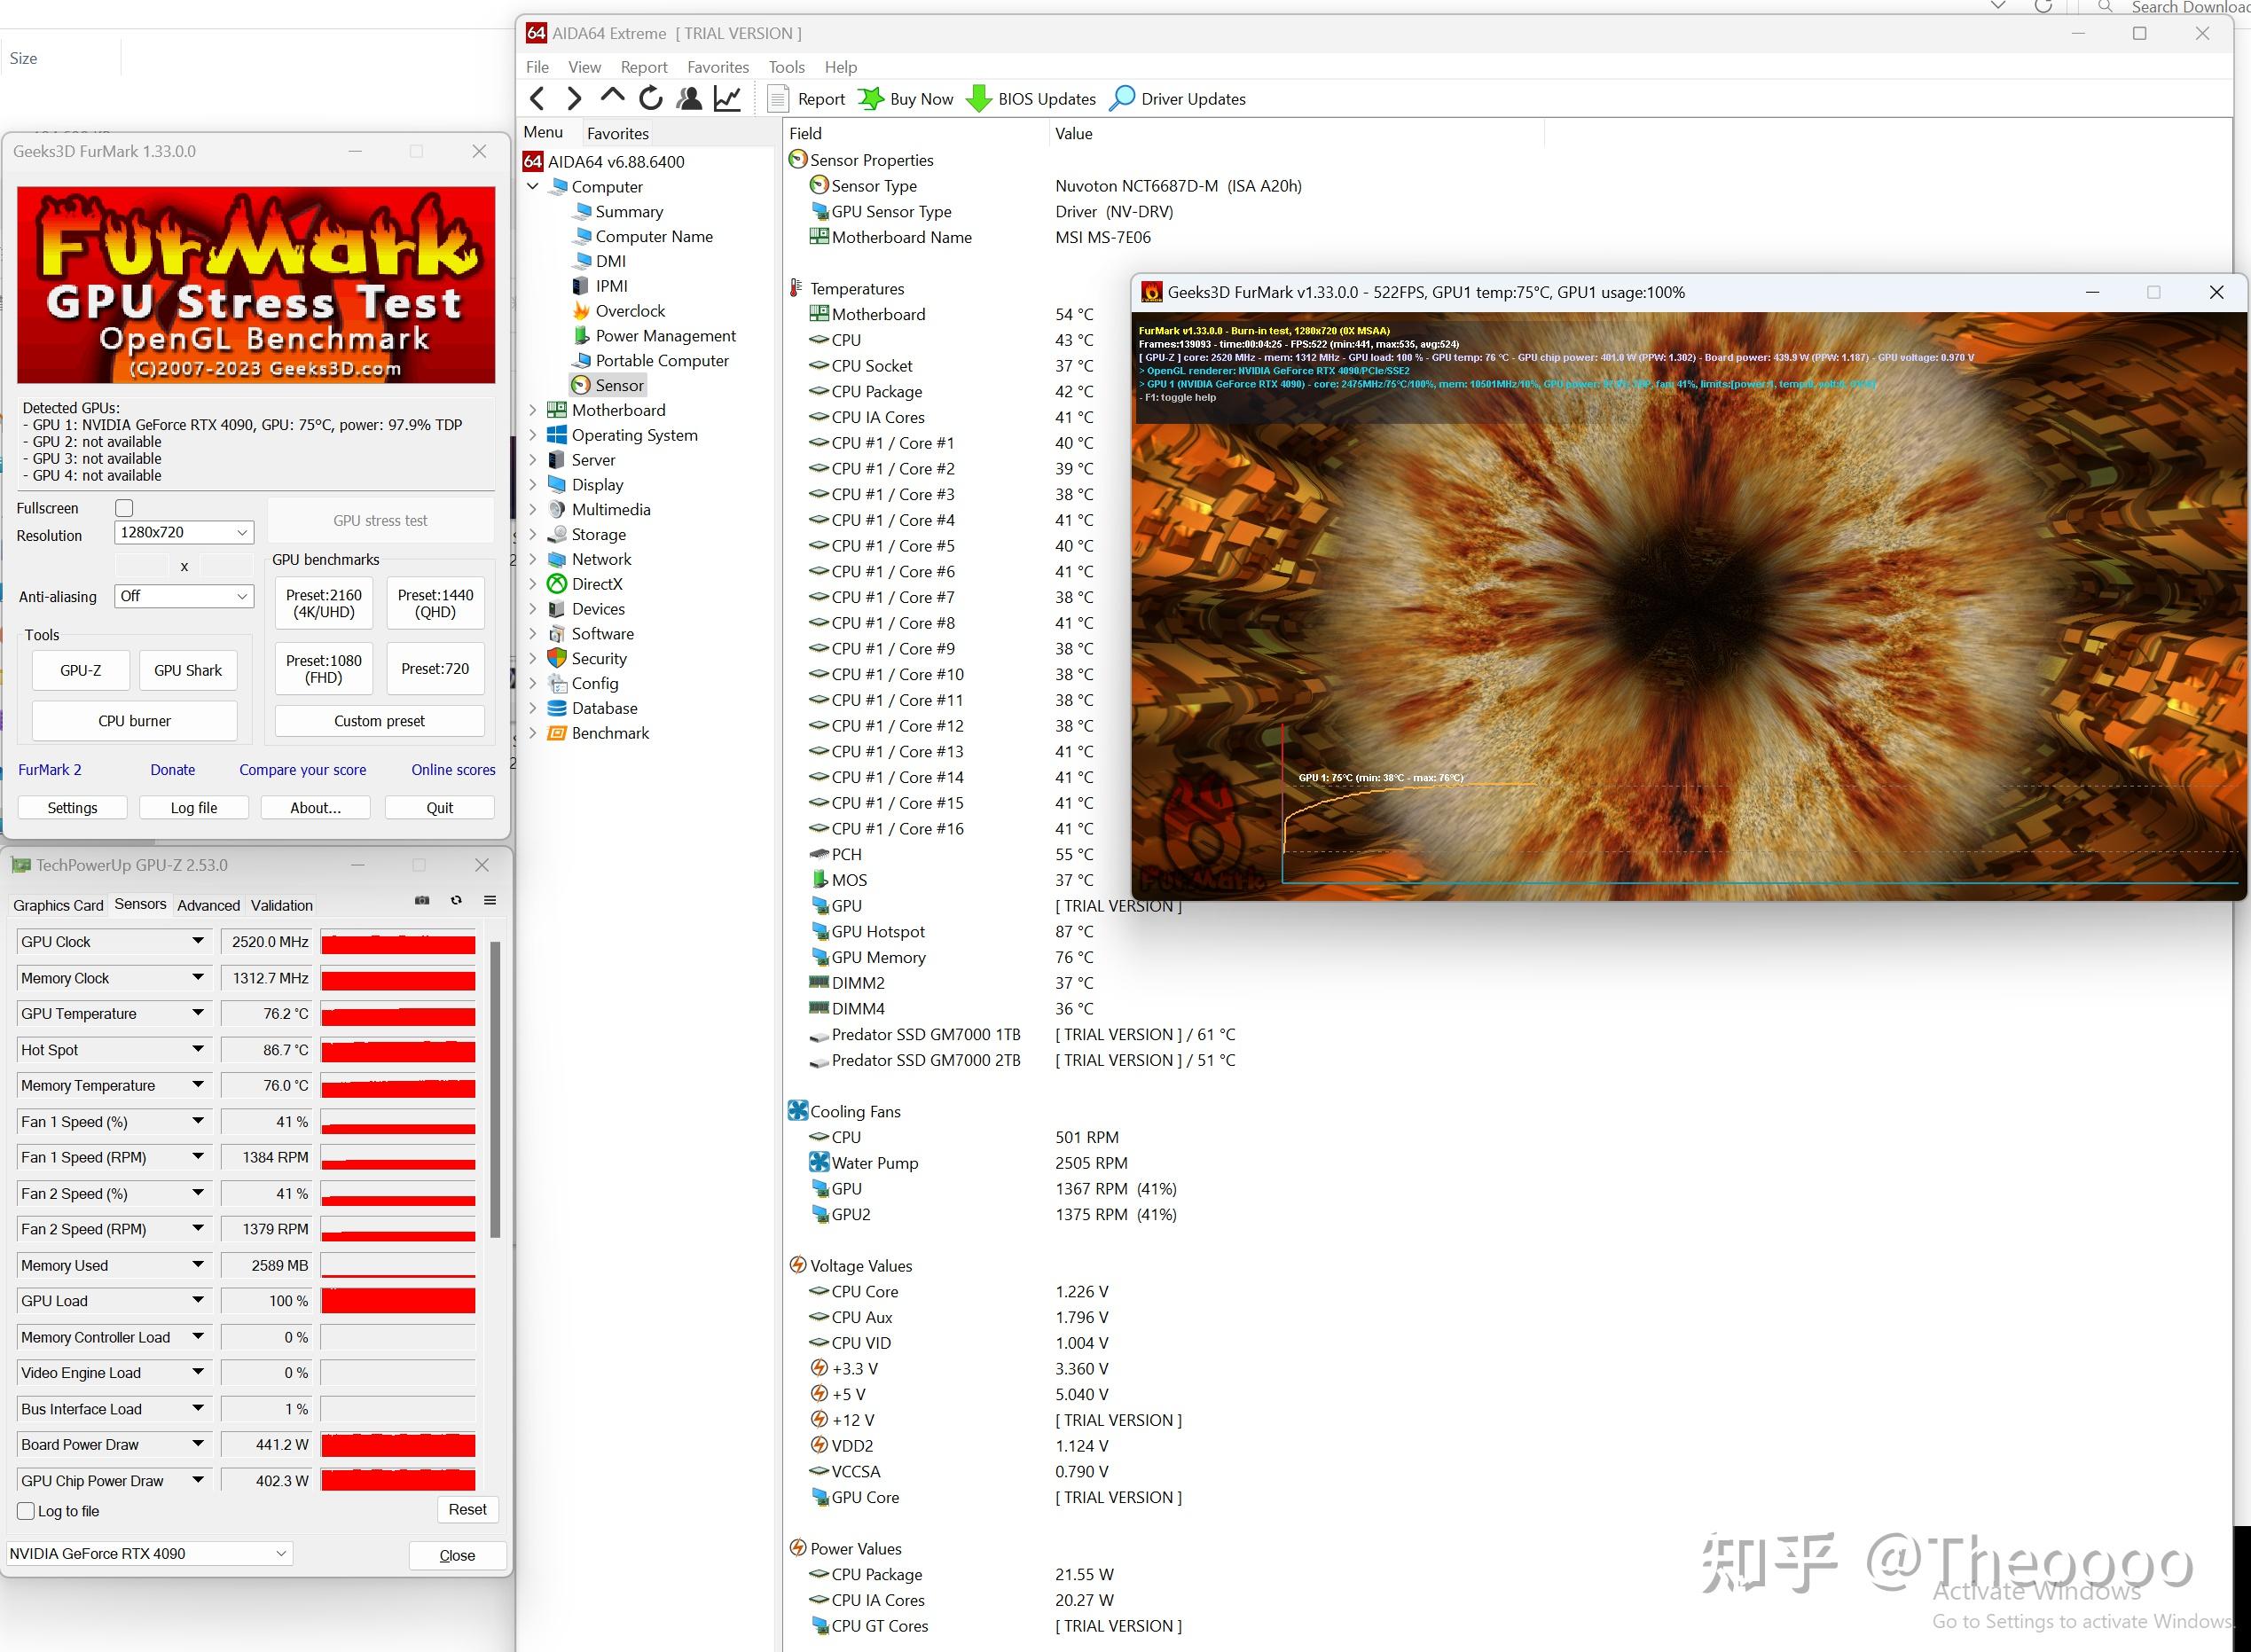This screenshot has height=1652, width=2251.
Task: Open AIDA64 graph chart toolbar icon
Action: click(x=727, y=98)
